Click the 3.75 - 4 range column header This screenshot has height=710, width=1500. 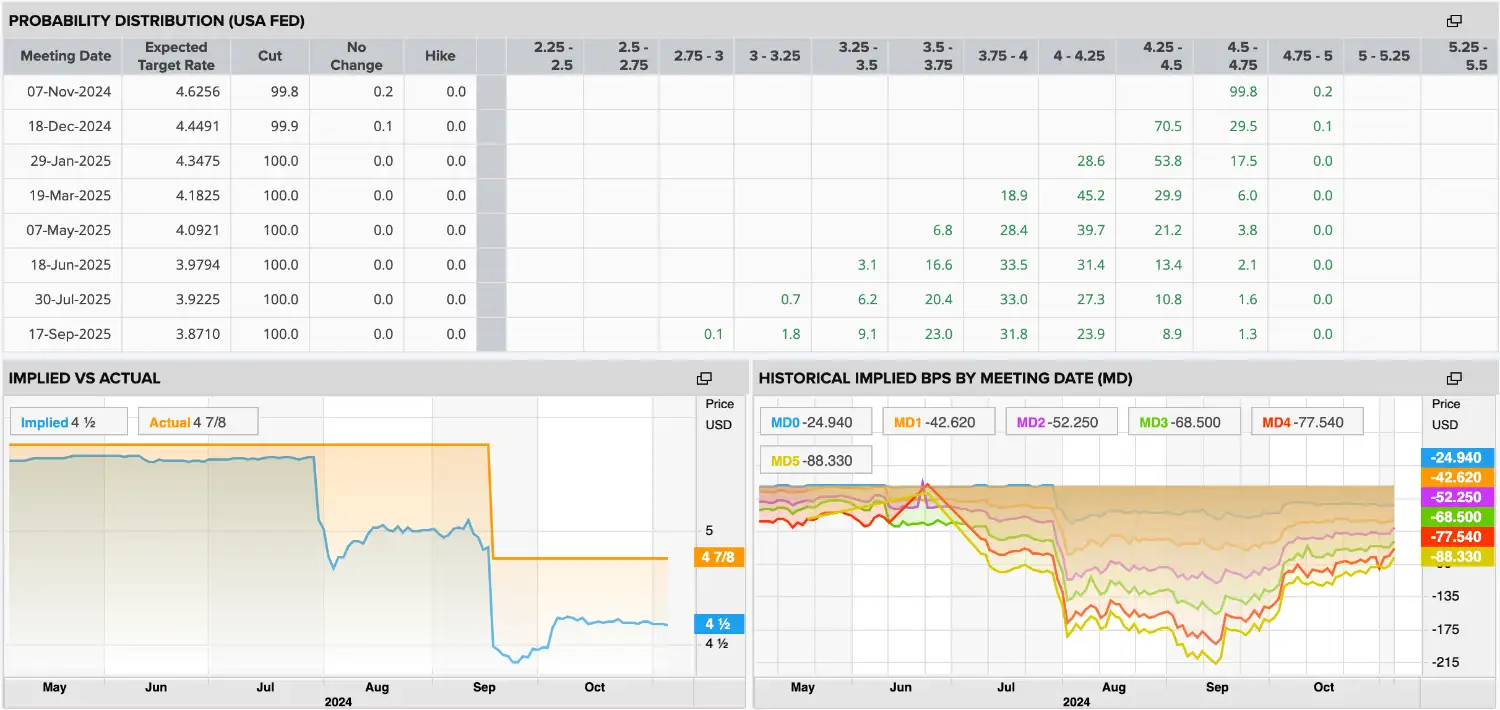pyautogui.click(x=1003, y=56)
